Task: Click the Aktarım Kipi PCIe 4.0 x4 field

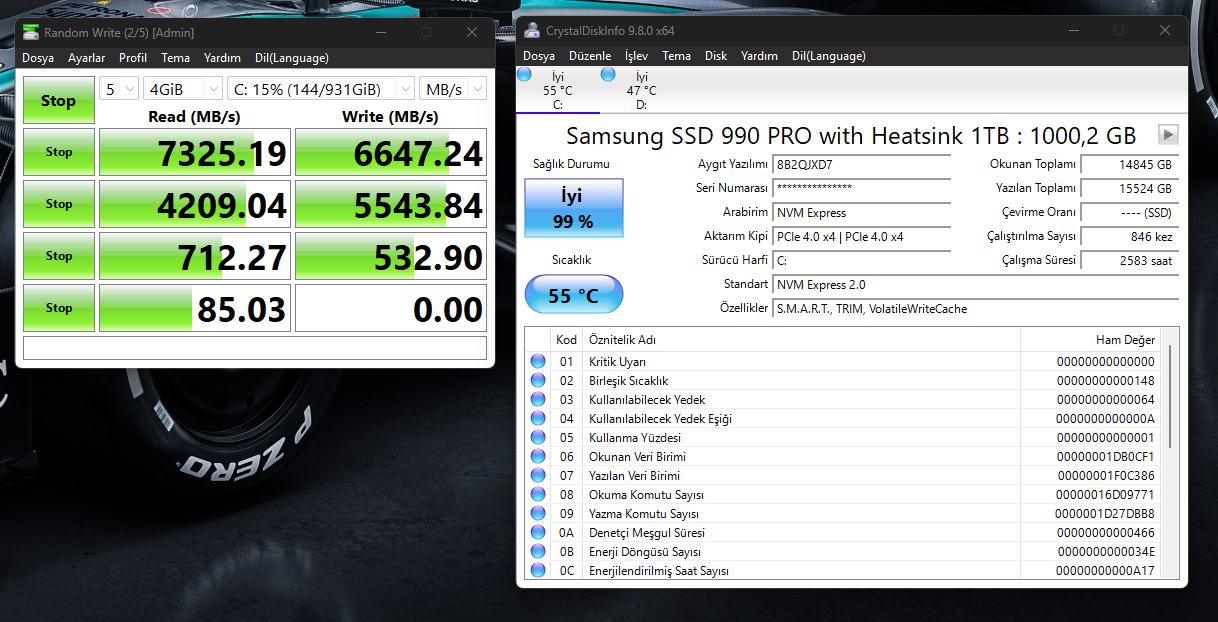Action: click(x=862, y=236)
